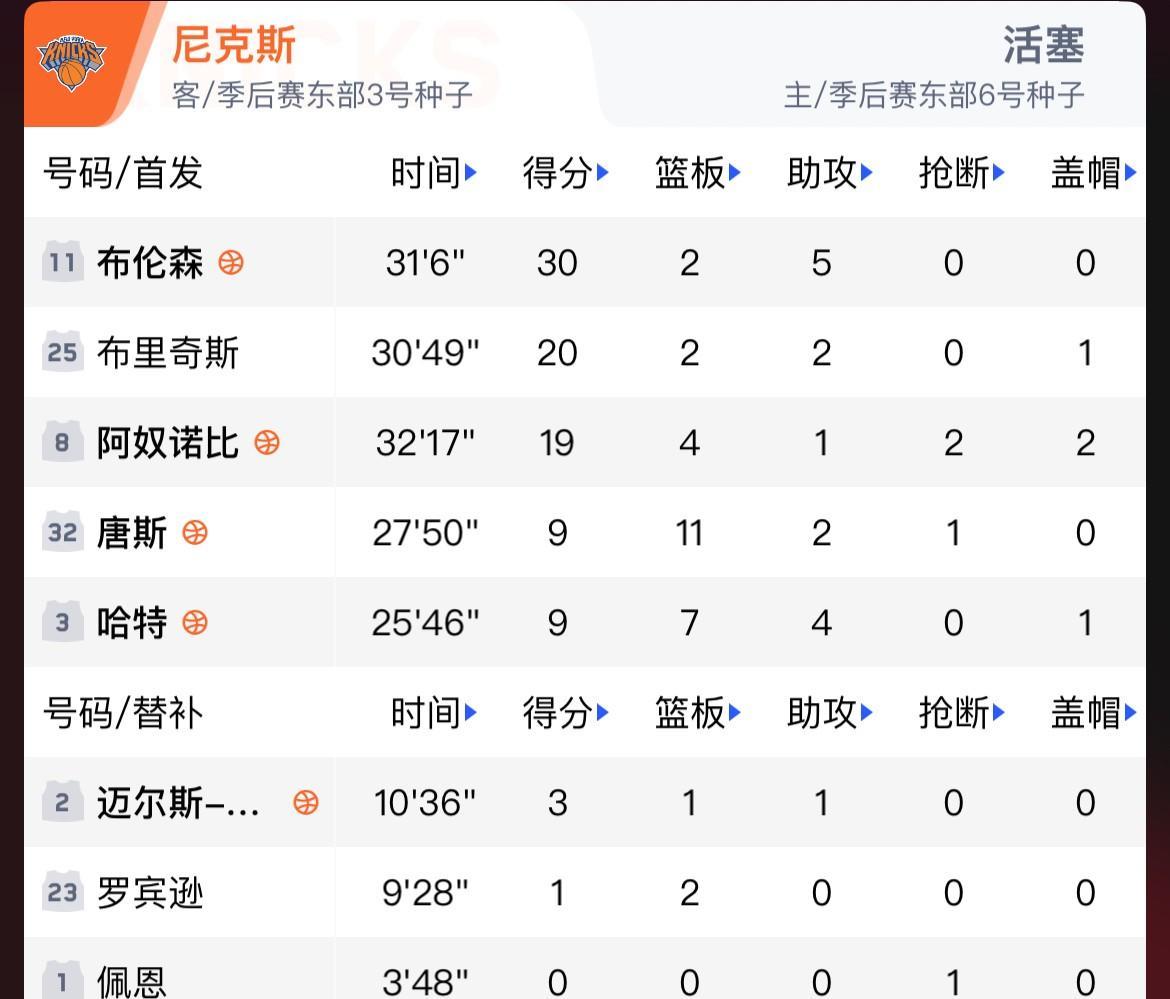The width and height of the screenshot is (1170, 999).
Task: Select 布里奇斯's 20 points cell
Action: click(557, 352)
